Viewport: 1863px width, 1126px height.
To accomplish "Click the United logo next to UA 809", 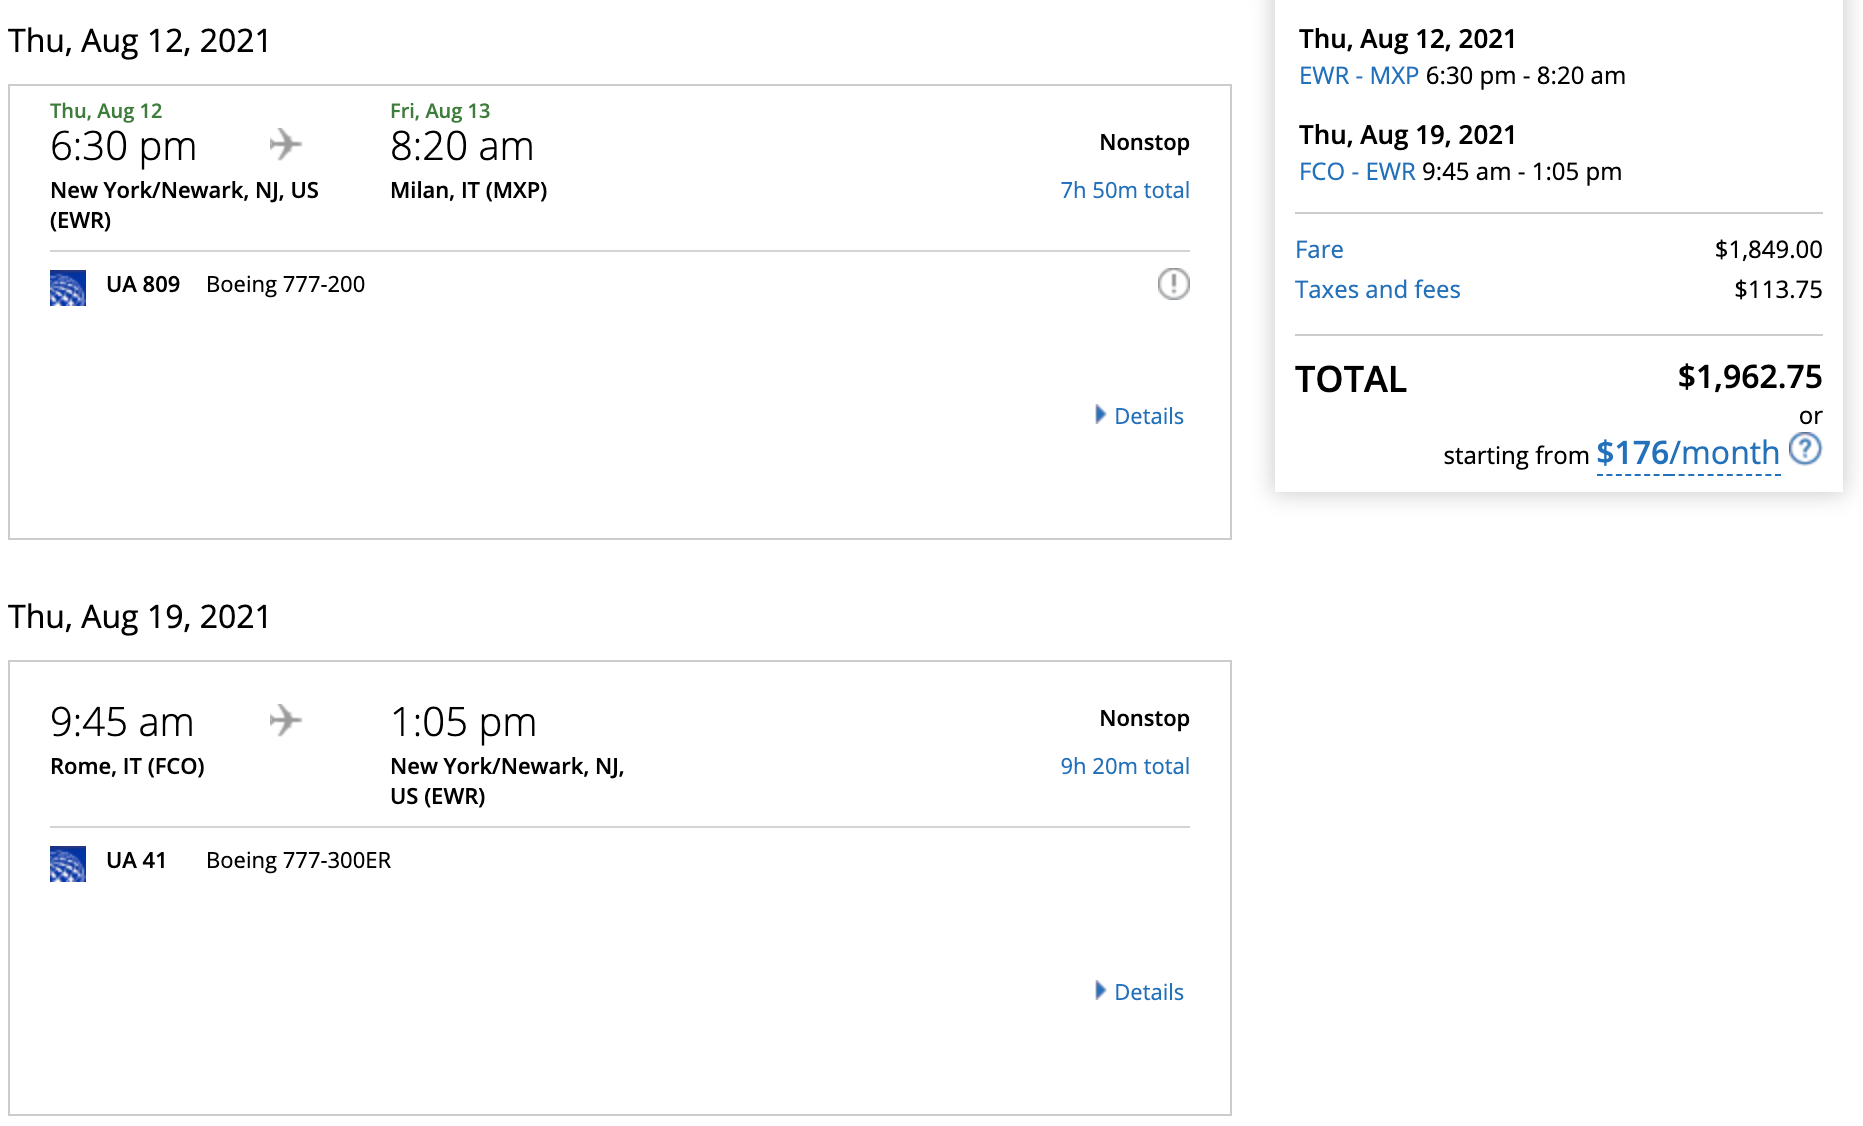I will (x=68, y=287).
